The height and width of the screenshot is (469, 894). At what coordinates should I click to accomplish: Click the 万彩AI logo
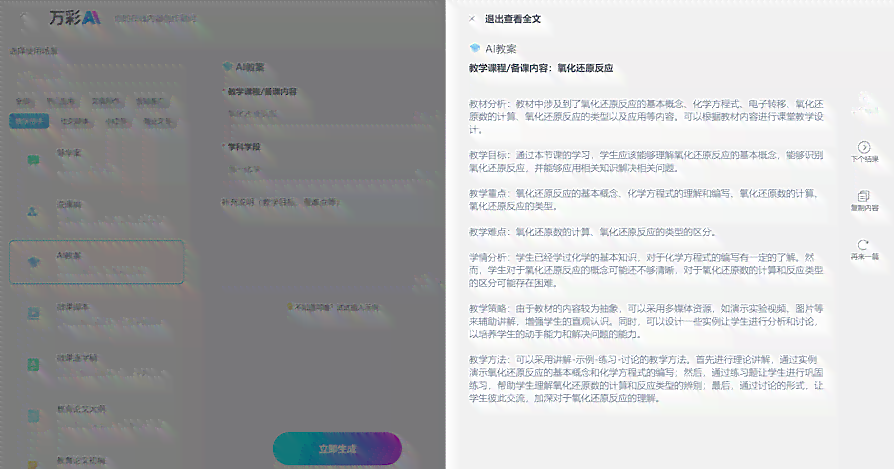click(75, 18)
